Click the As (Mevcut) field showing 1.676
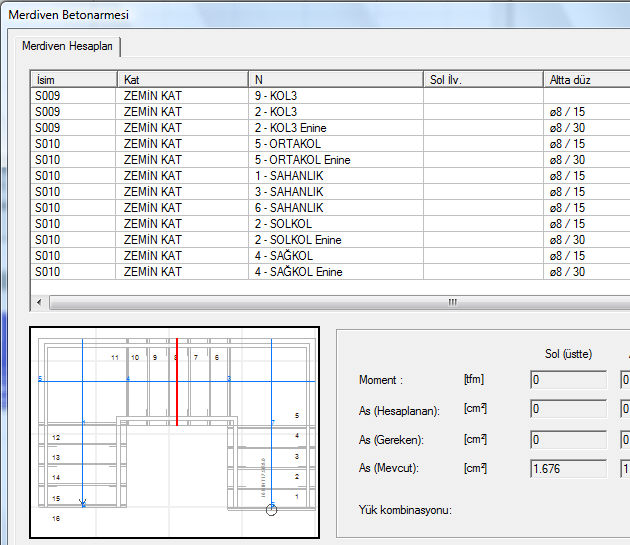This screenshot has height=545, width=630. click(x=568, y=469)
